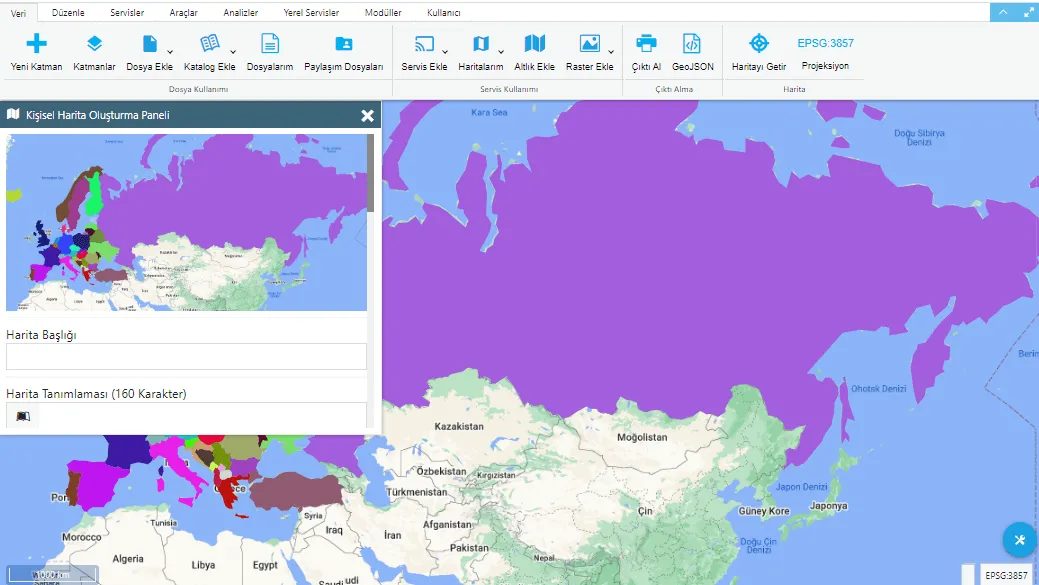The image size is (1039, 585).
Task: Collapse the ribbon with up chevron
Action: tap(1003, 12)
